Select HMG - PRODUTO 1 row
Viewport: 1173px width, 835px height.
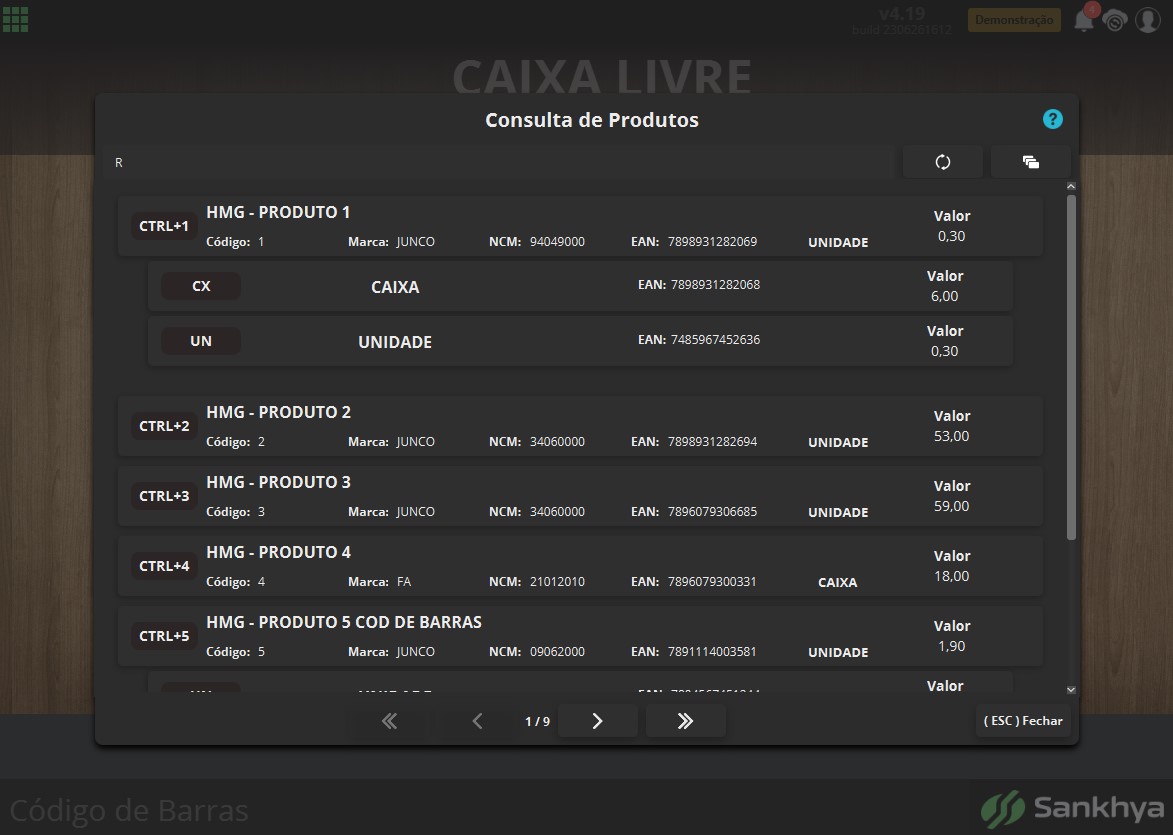coord(580,226)
